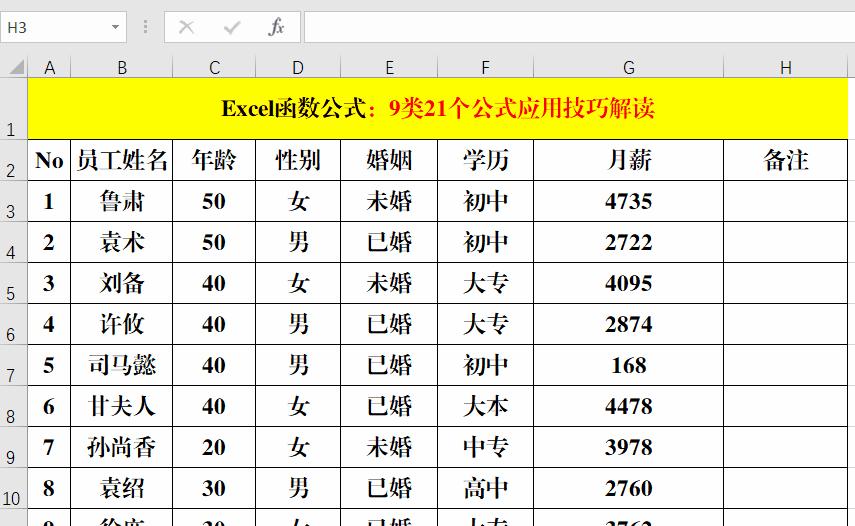The width and height of the screenshot is (855, 526).
Task: Click the '中专' education cell
Action: (x=485, y=447)
